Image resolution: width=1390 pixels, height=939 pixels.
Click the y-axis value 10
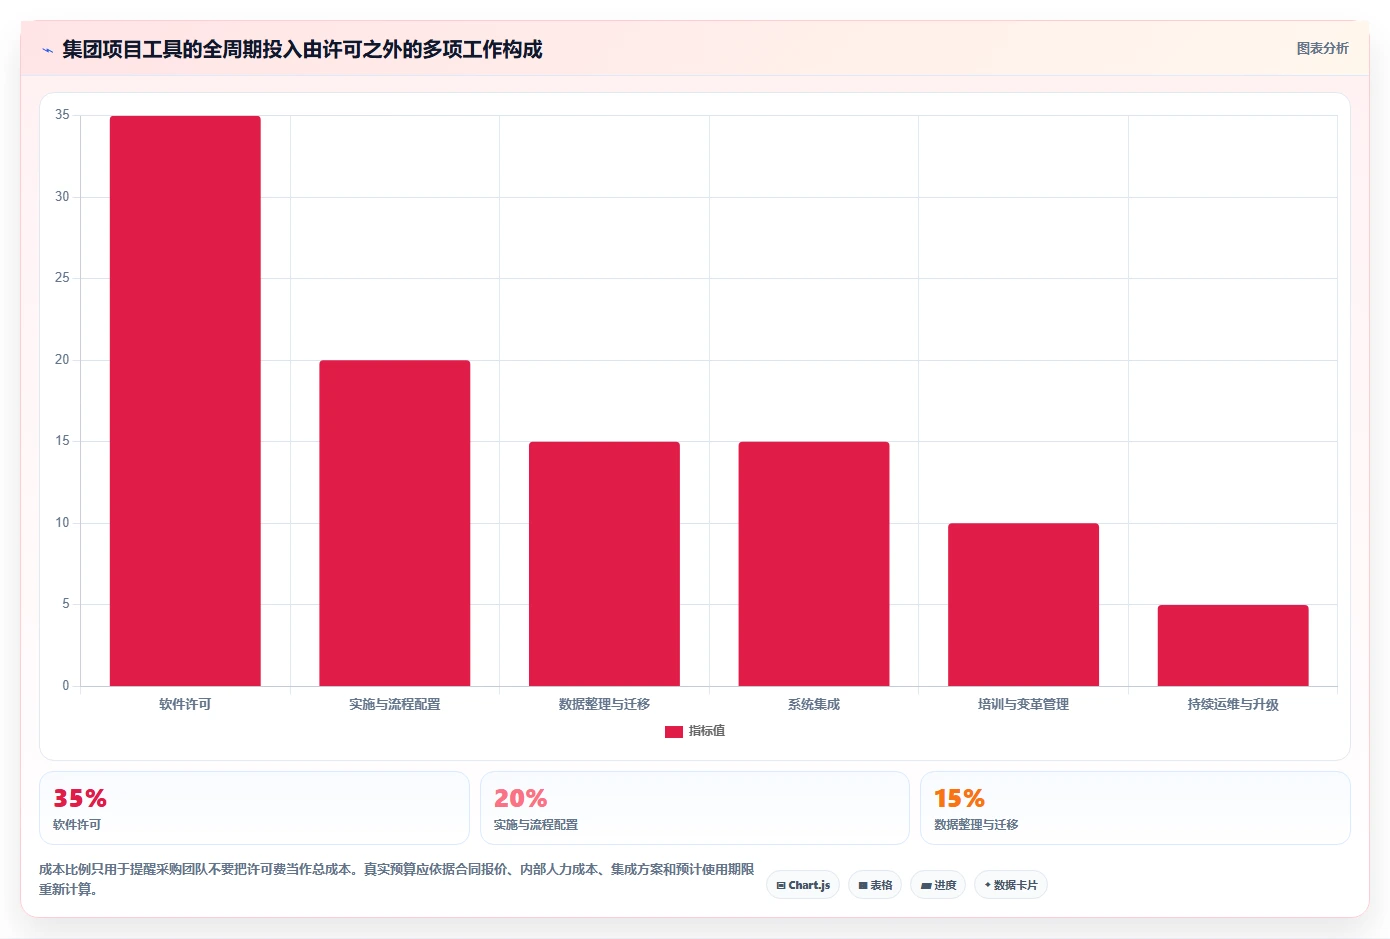(x=62, y=523)
